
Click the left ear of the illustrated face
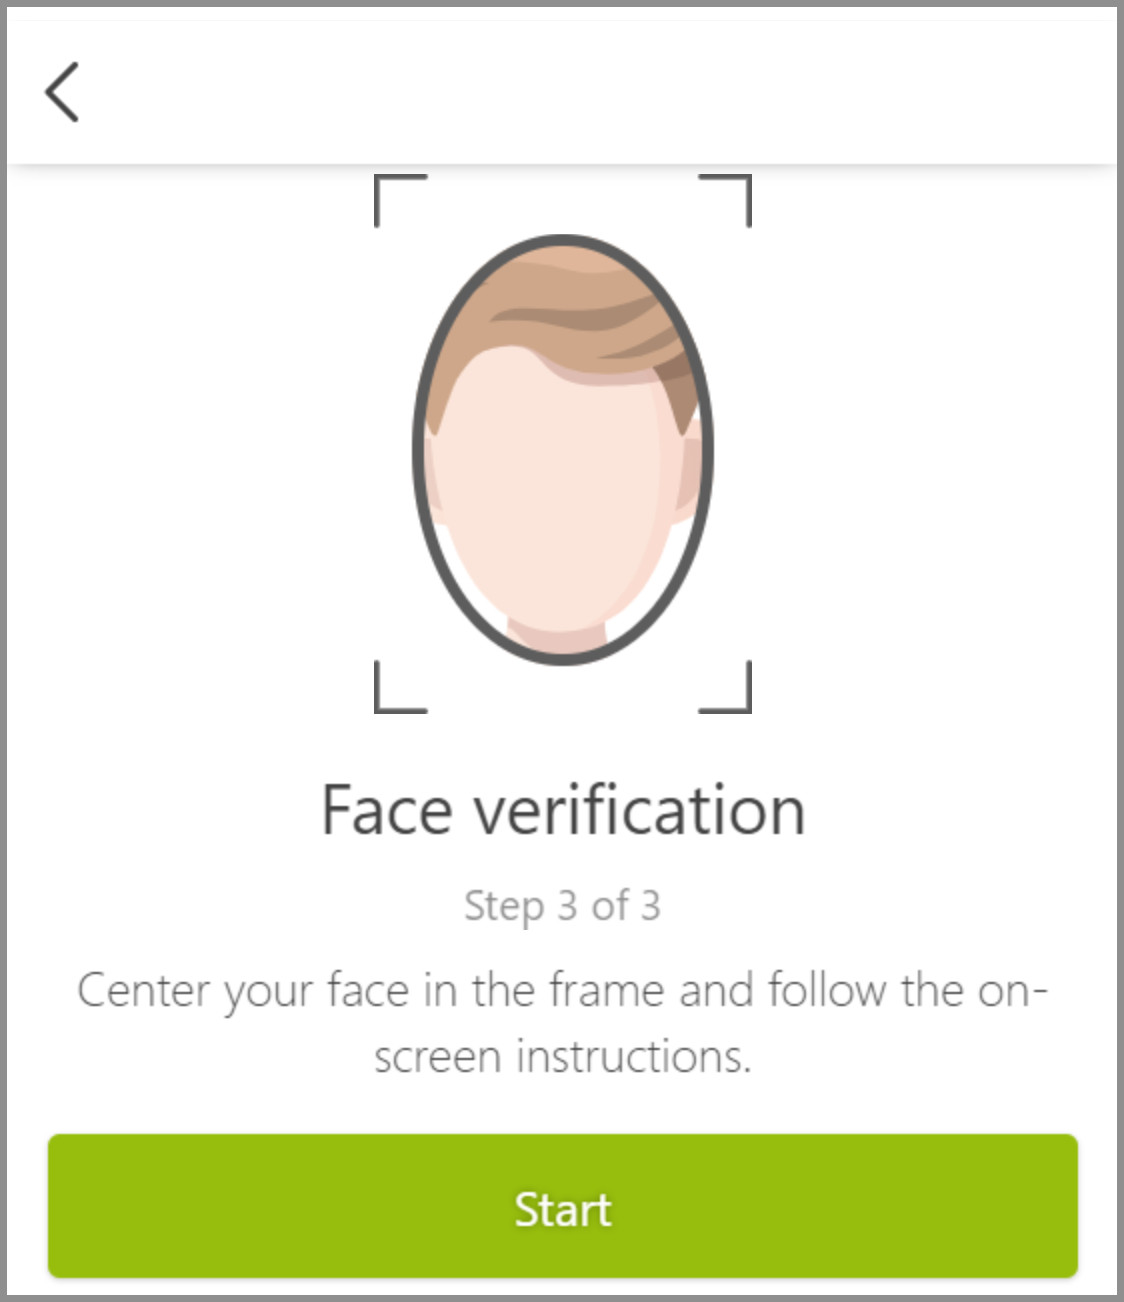coord(430,468)
